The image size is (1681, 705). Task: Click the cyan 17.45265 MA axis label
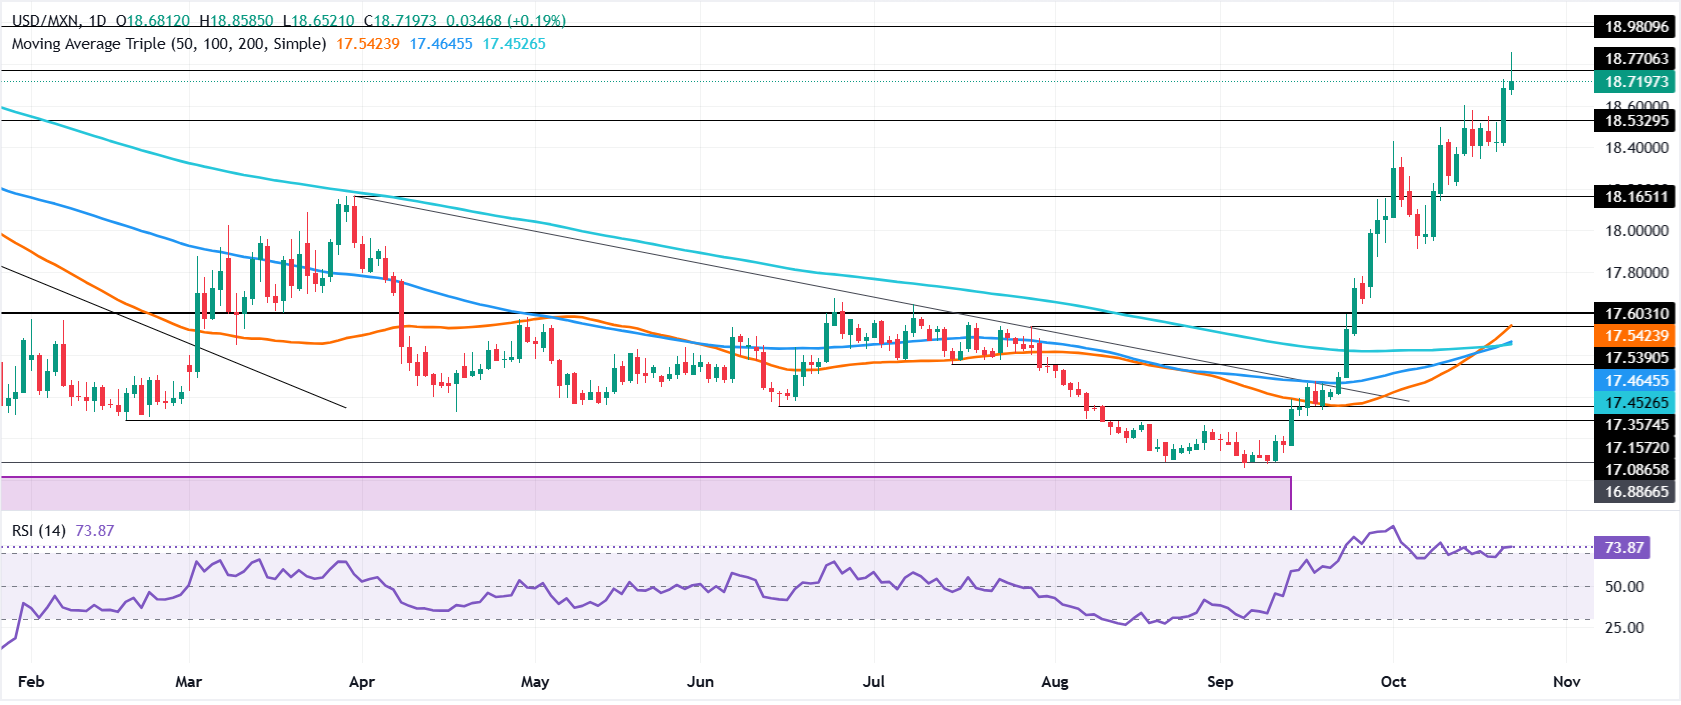pyautogui.click(x=1635, y=402)
